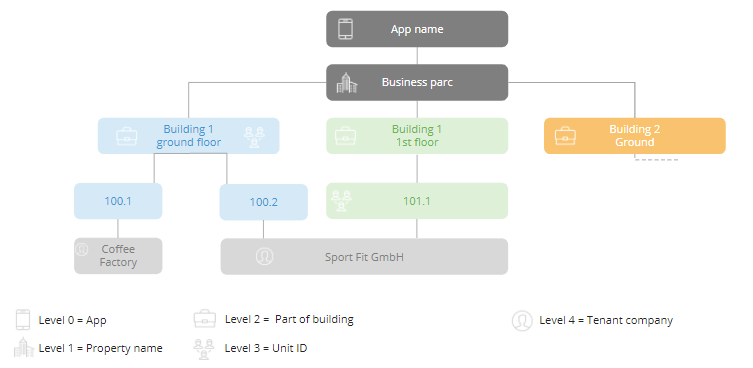Click the Level 4 person legend icon

pos(522,320)
